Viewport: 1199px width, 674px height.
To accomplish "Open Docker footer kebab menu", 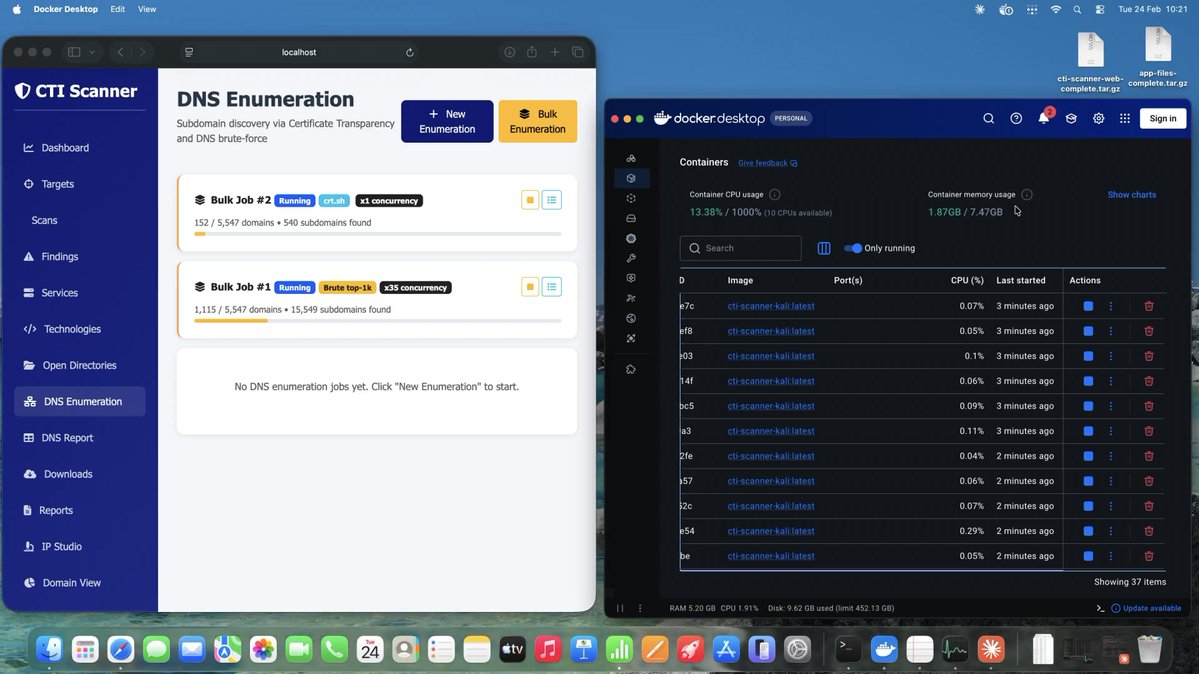I will point(640,608).
